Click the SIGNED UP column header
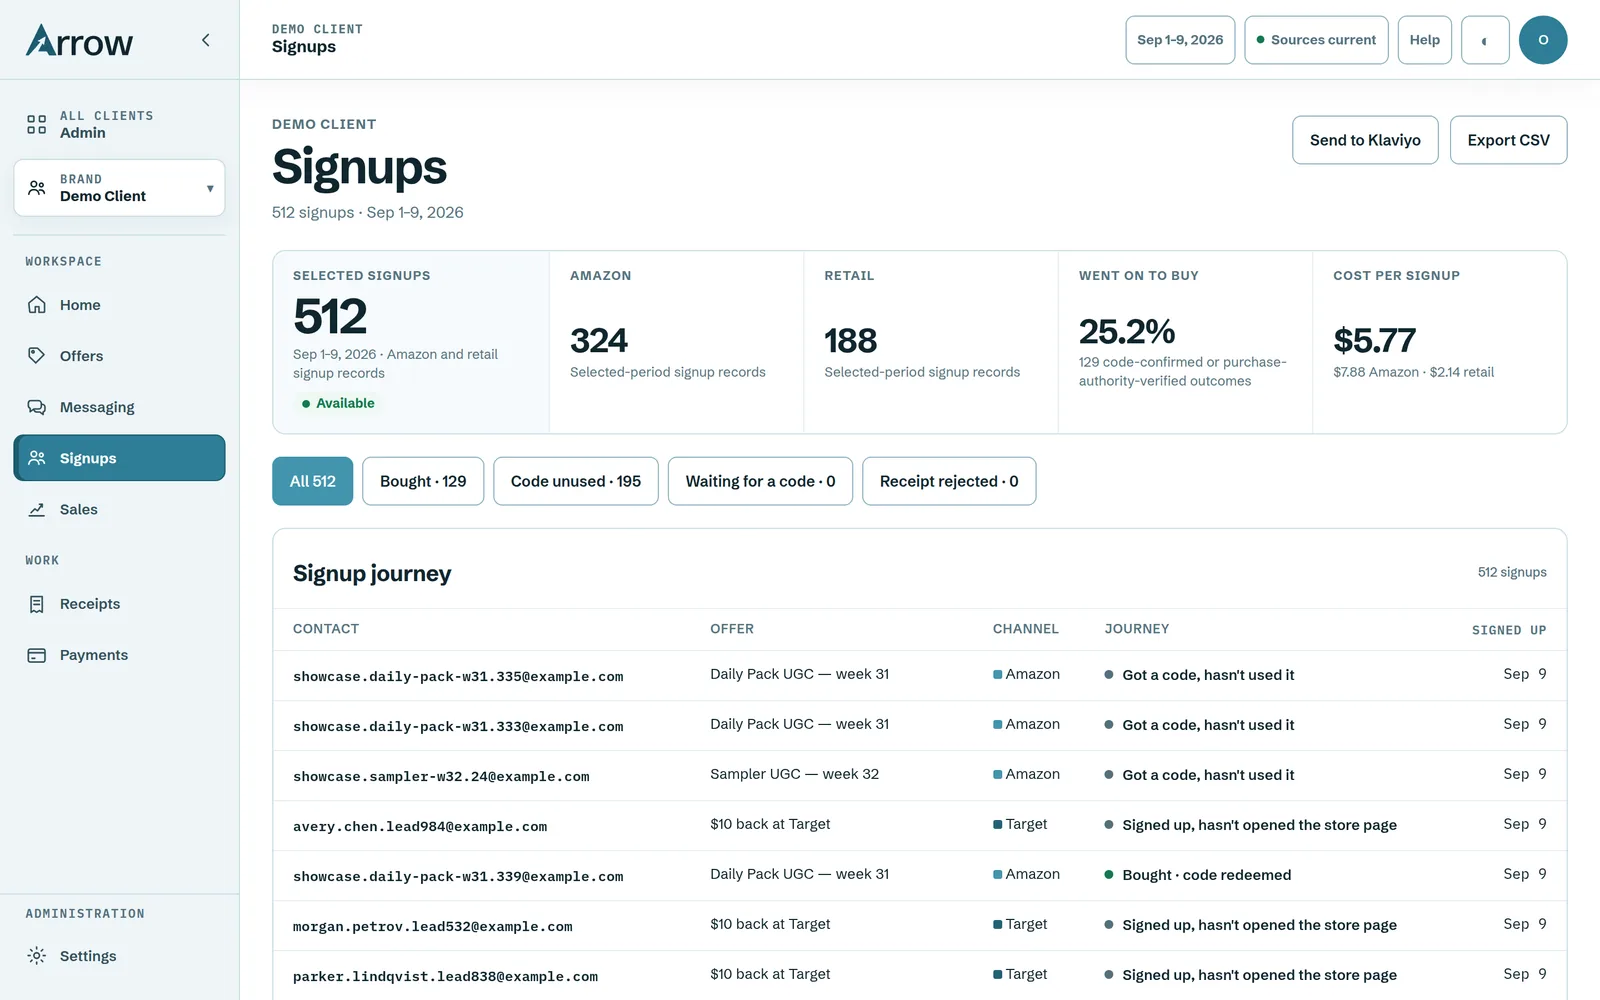Viewport: 1600px width, 1000px height. (1509, 630)
